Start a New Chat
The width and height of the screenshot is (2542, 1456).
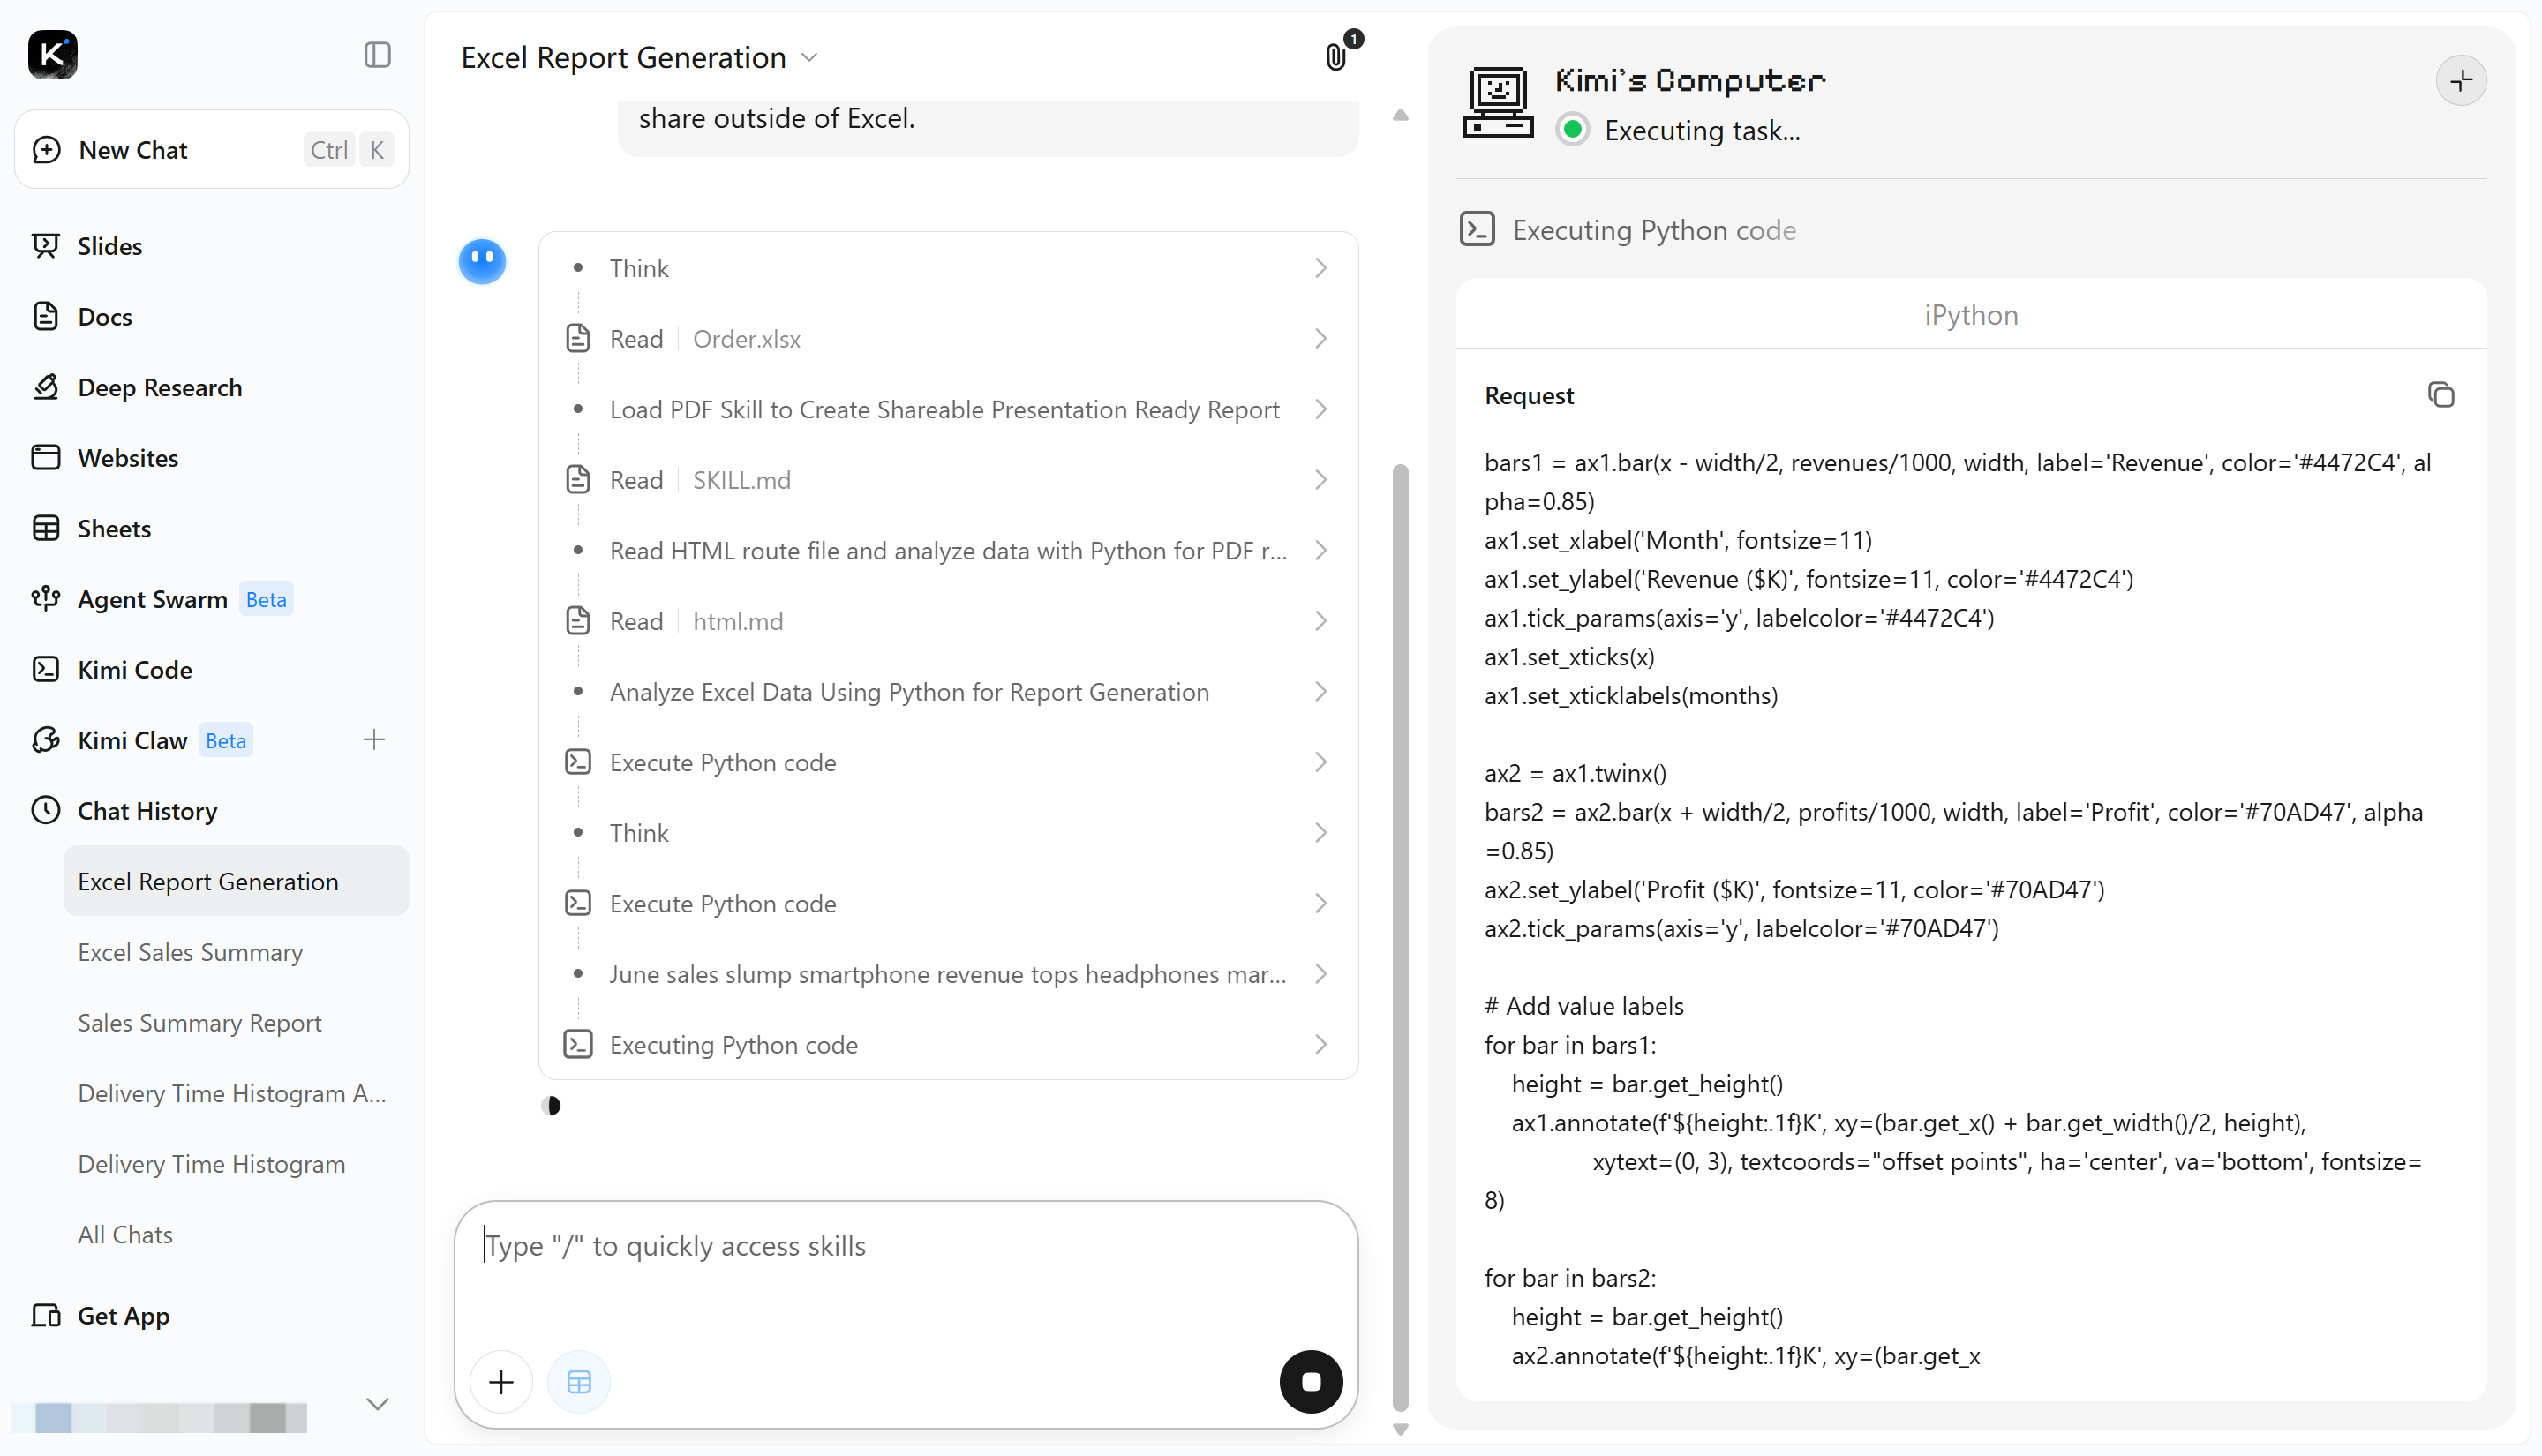212,150
